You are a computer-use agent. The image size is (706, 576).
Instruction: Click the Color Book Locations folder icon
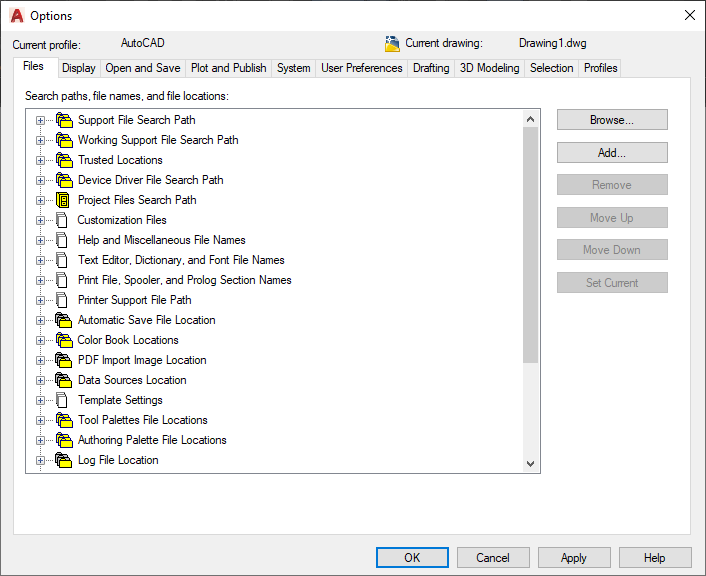point(64,340)
